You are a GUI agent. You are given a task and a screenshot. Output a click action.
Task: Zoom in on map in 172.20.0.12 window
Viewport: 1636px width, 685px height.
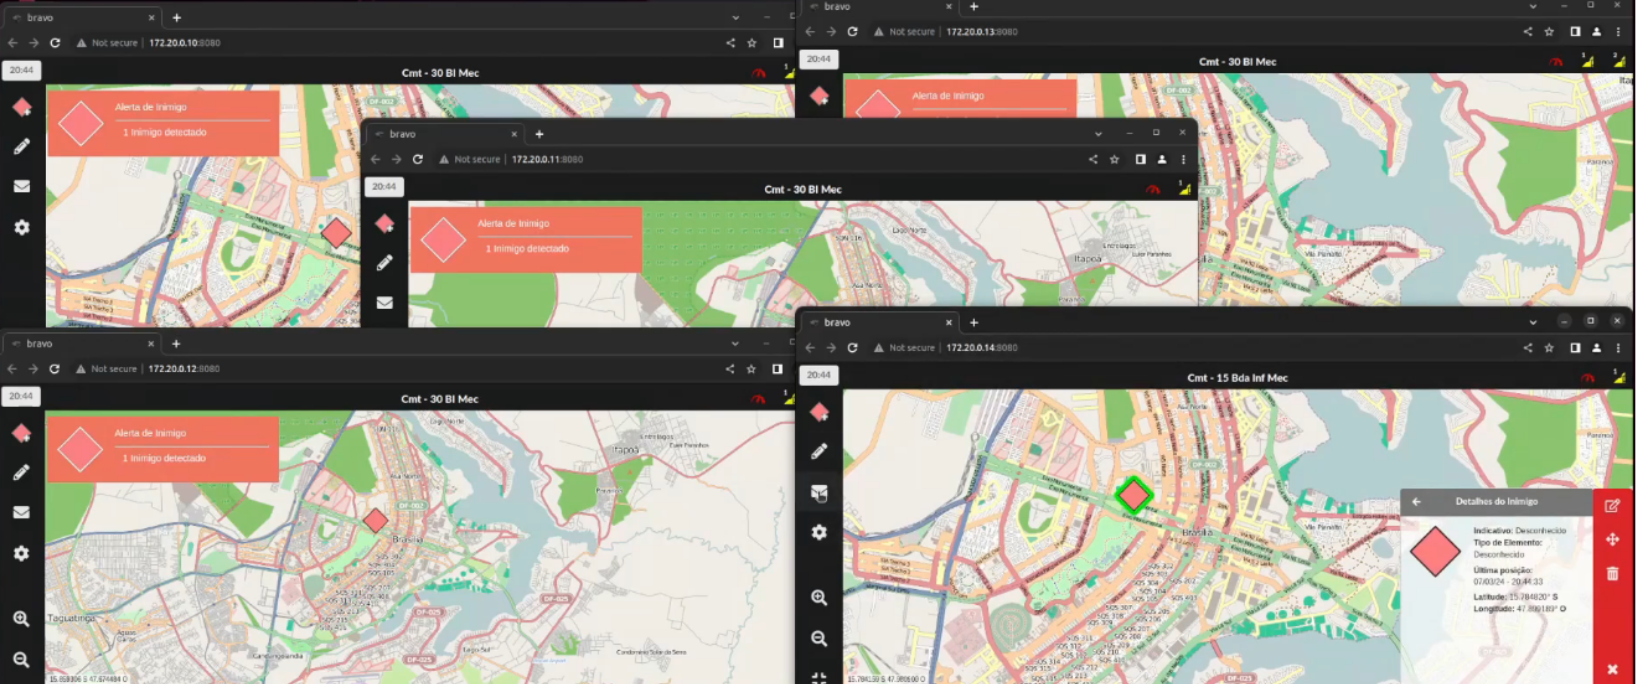(21, 619)
